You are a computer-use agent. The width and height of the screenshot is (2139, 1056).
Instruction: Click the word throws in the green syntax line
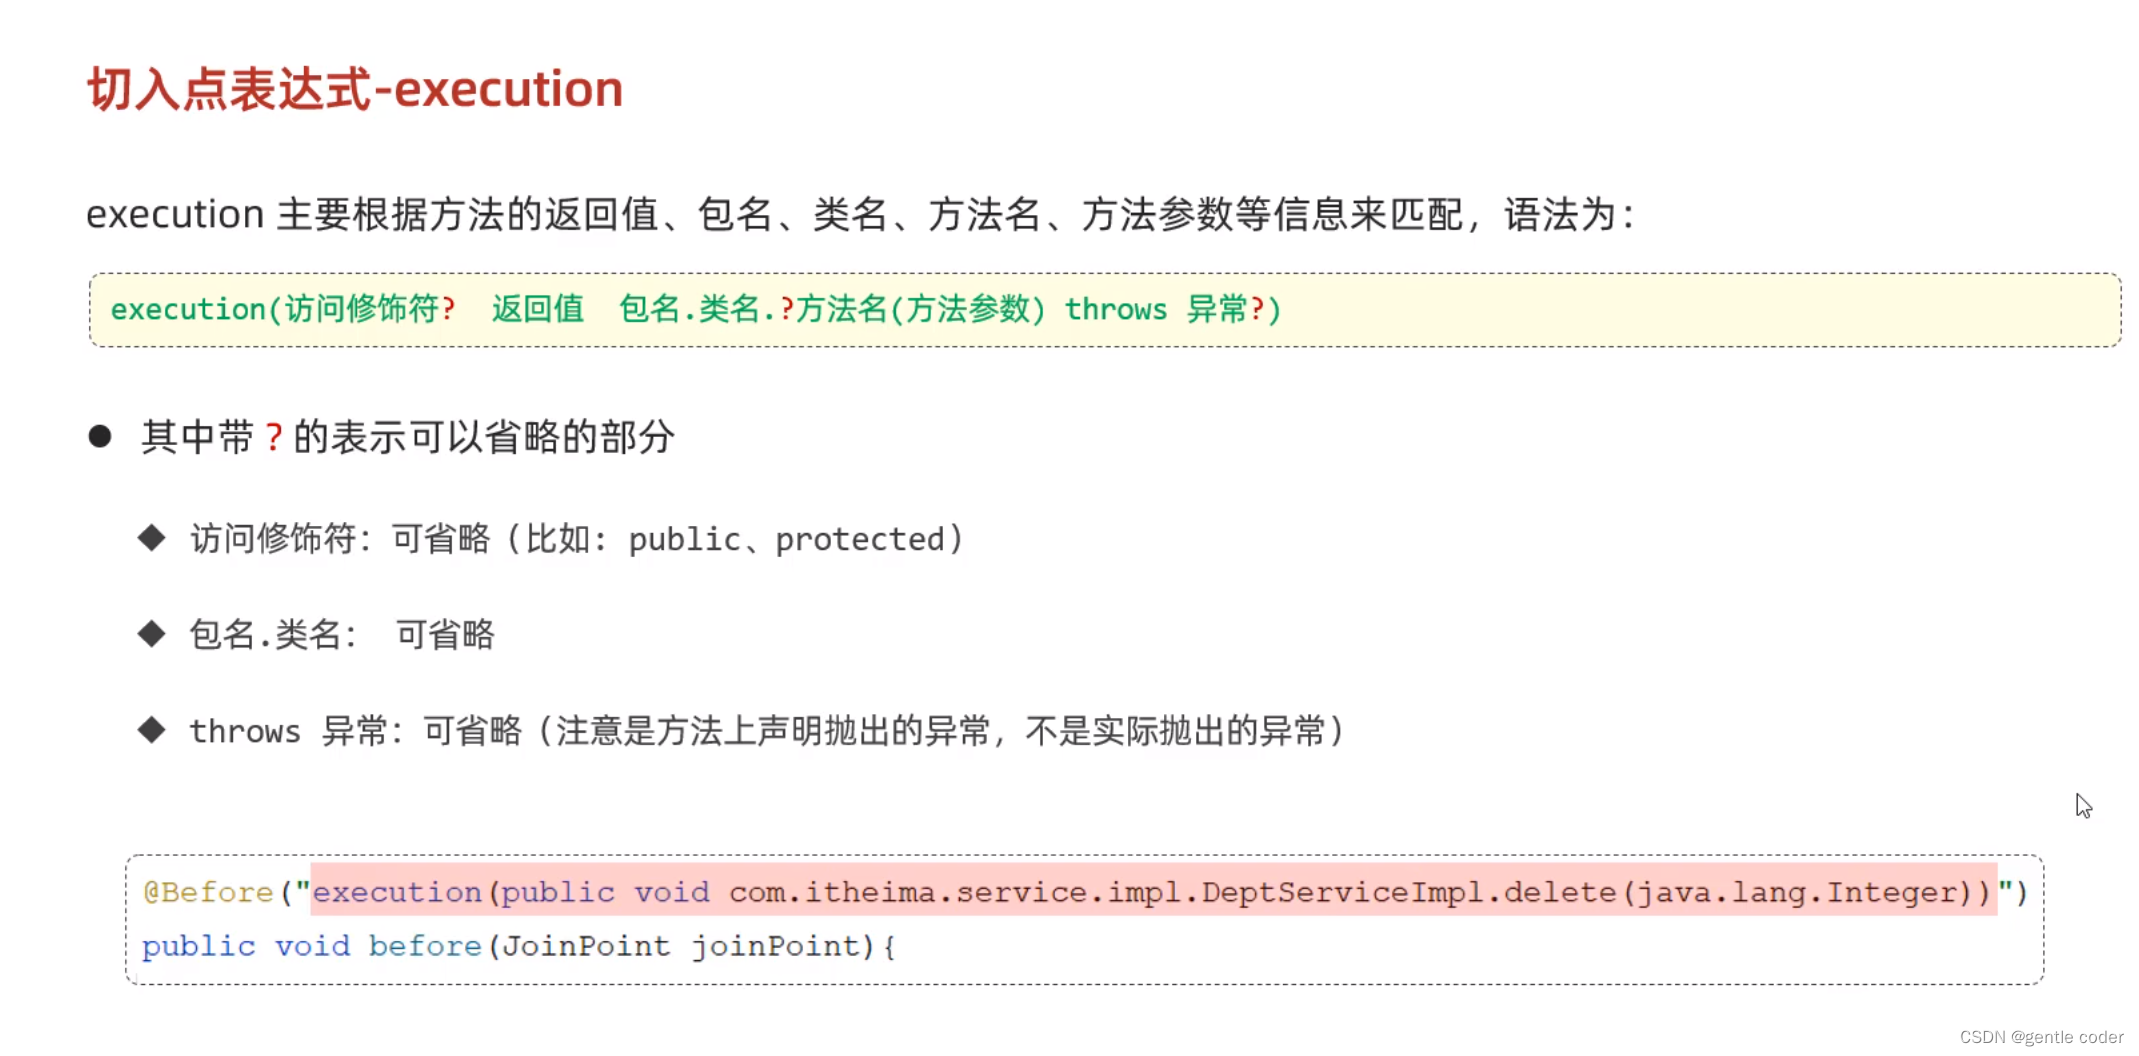(1115, 310)
